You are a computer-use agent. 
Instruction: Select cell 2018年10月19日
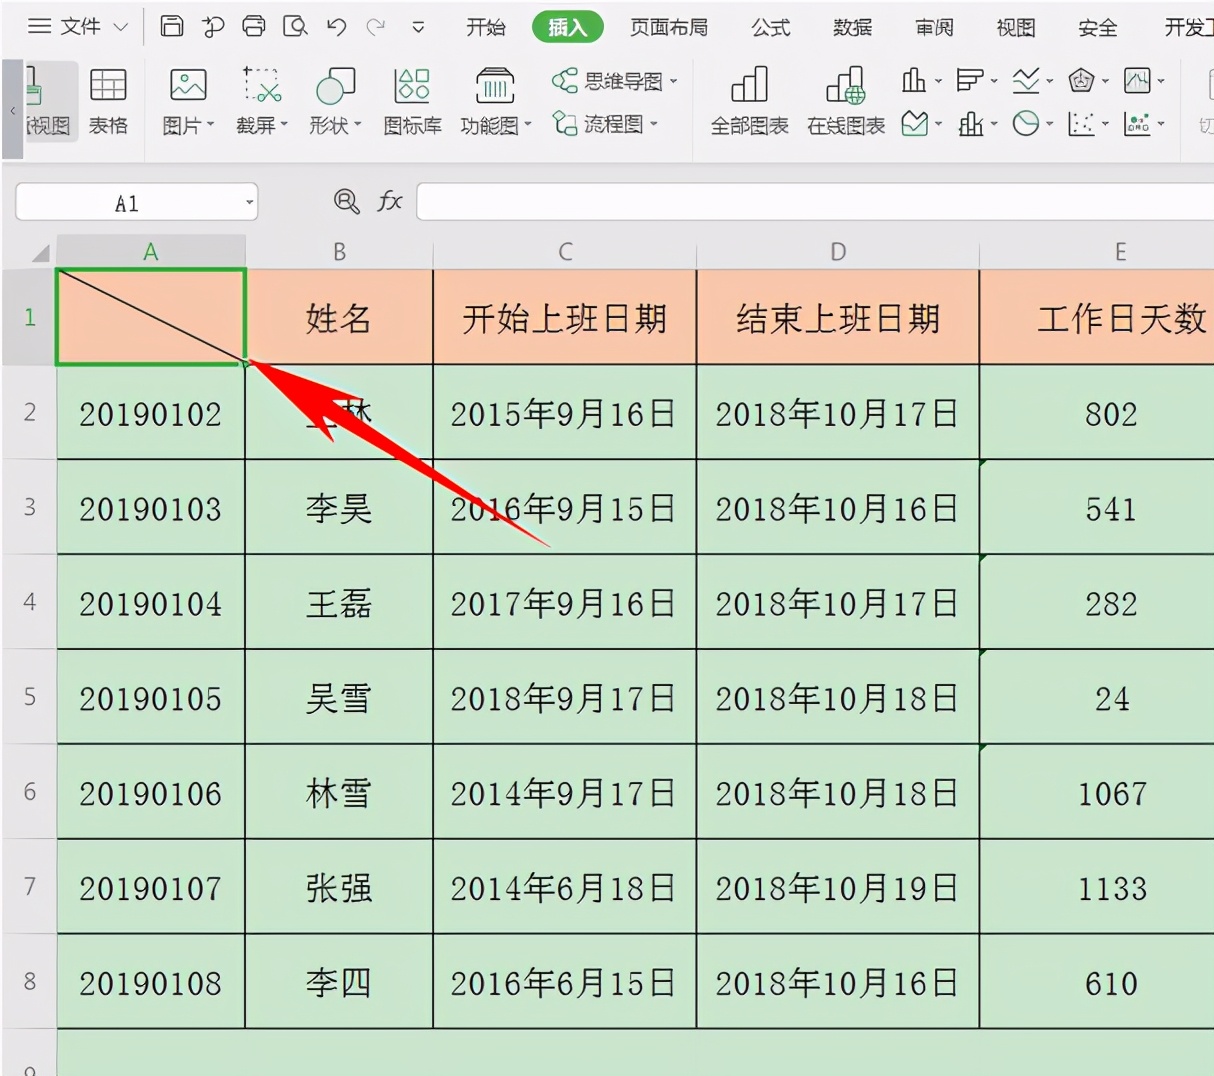pos(838,887)
